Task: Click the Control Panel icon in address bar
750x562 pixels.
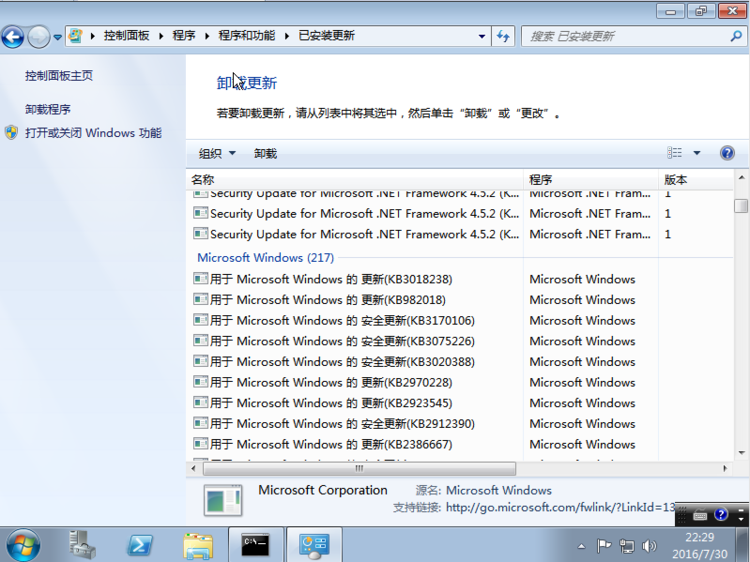Action: pos(75,36)
